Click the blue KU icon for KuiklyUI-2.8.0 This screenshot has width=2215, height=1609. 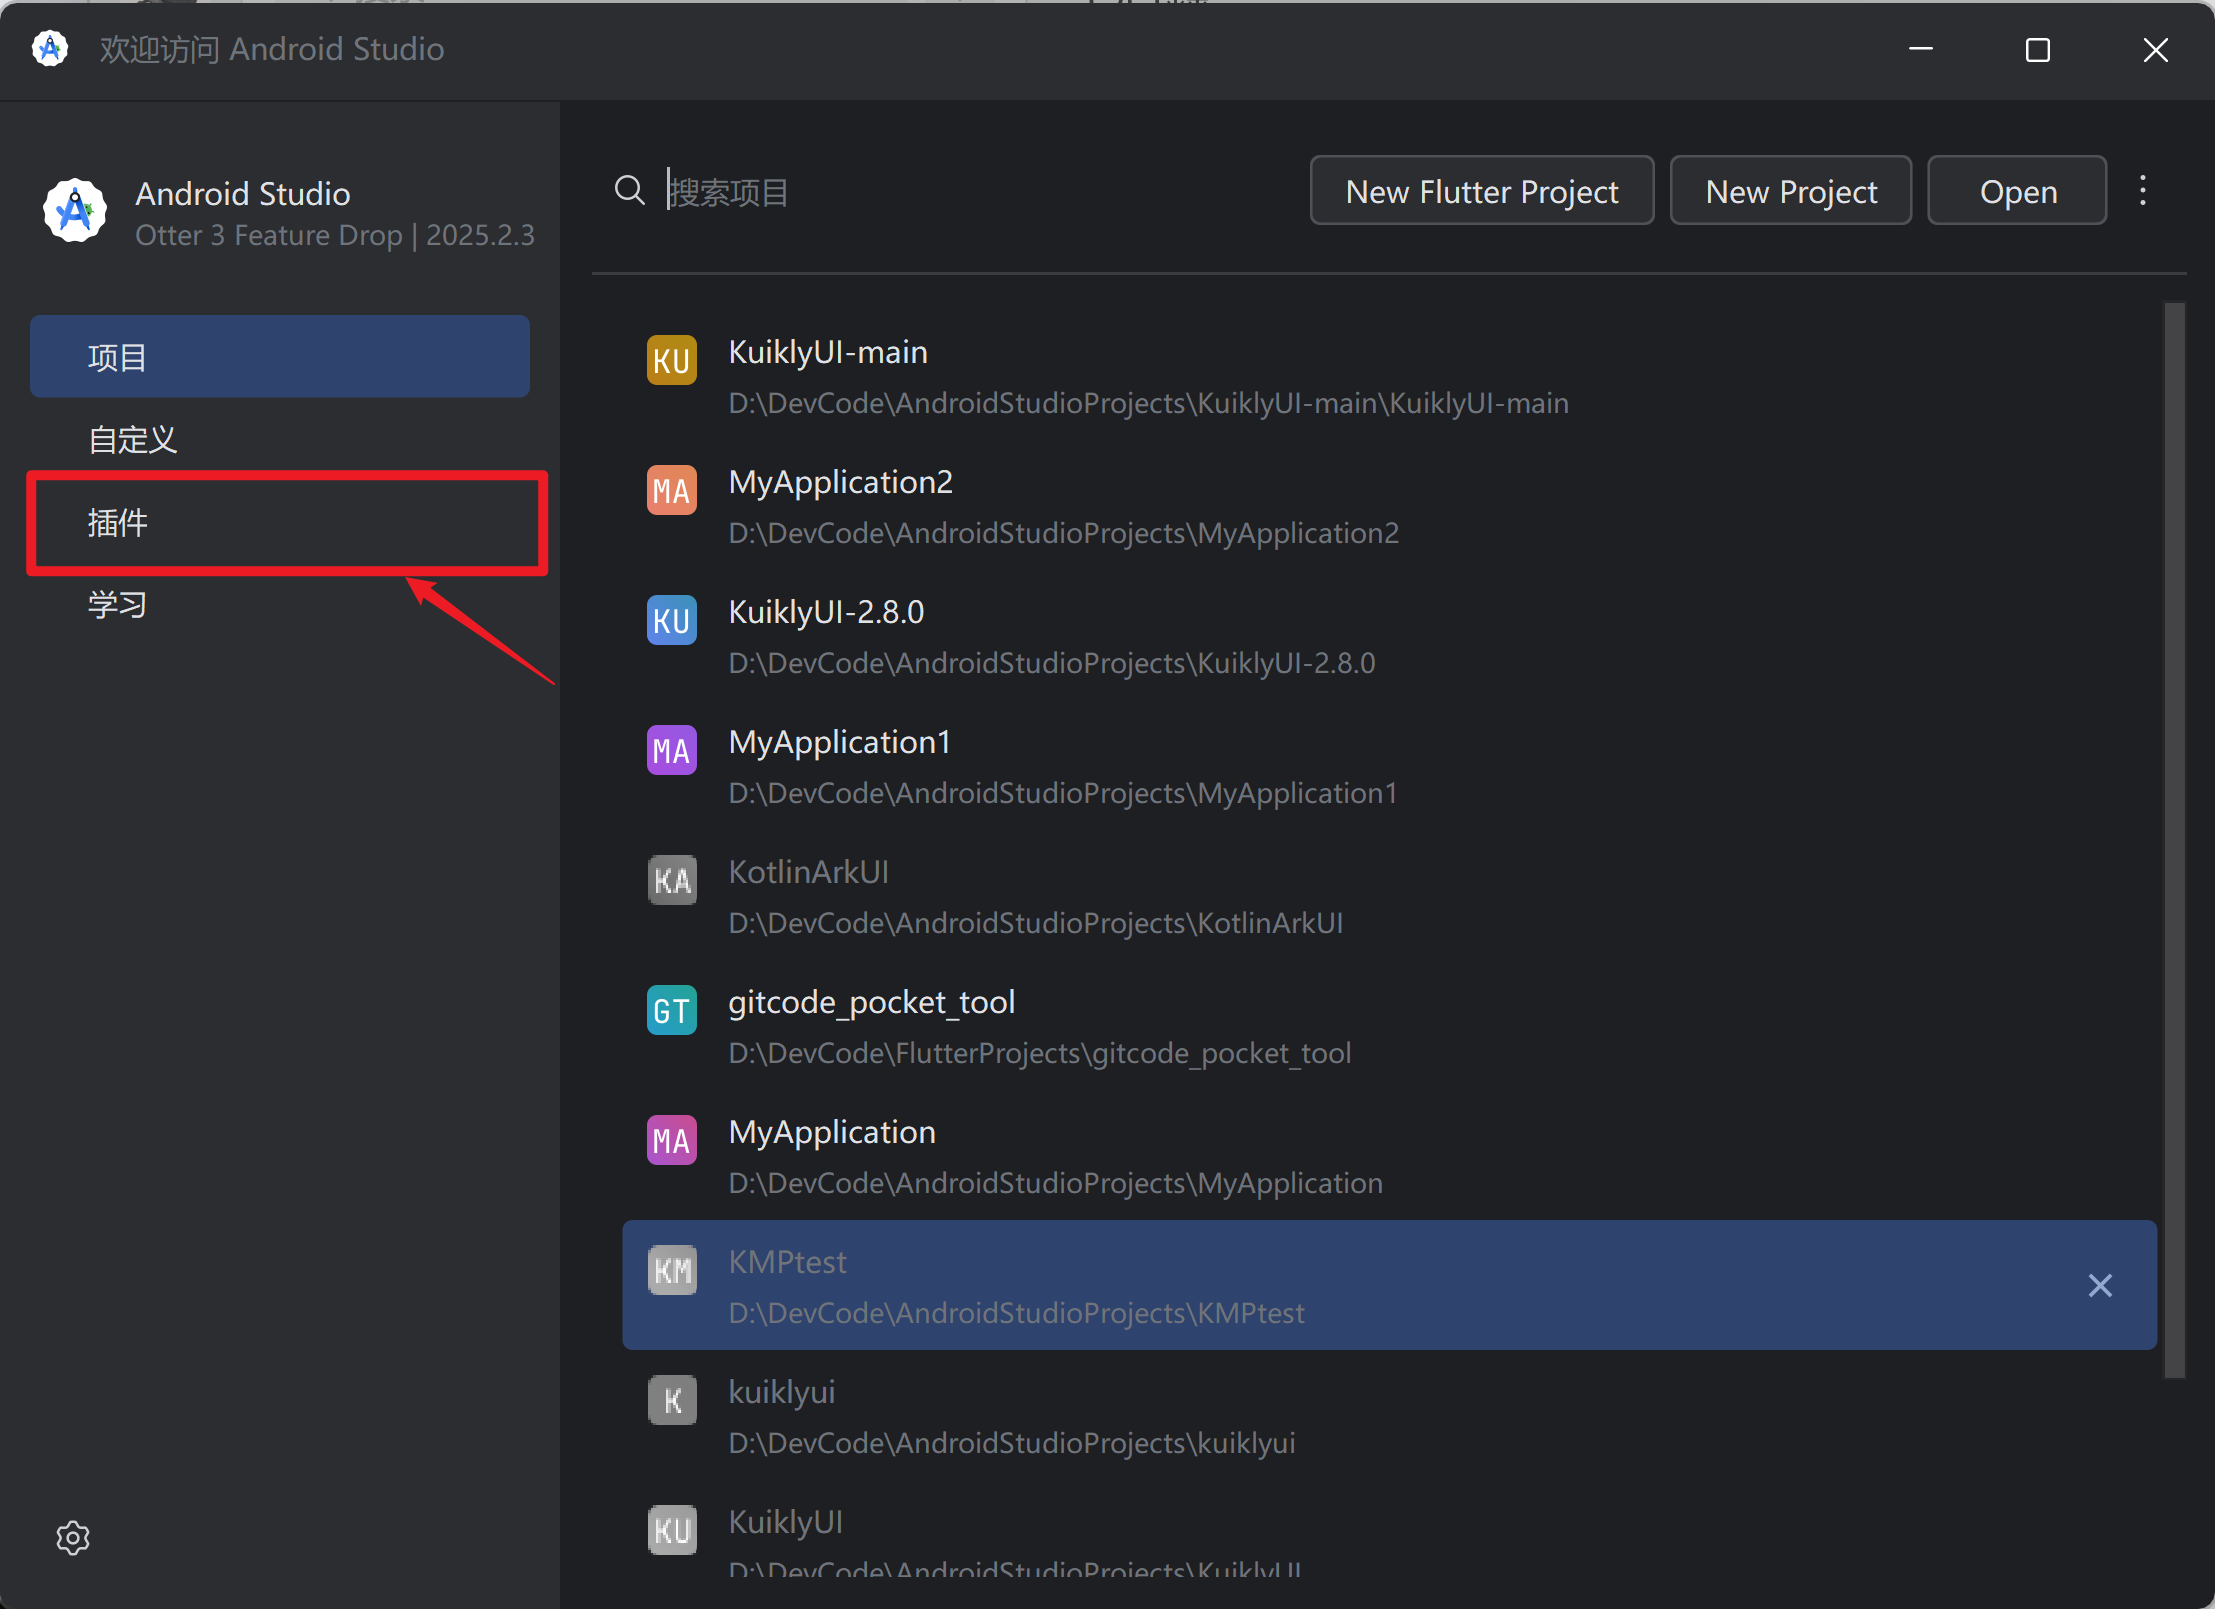(672, 621)
